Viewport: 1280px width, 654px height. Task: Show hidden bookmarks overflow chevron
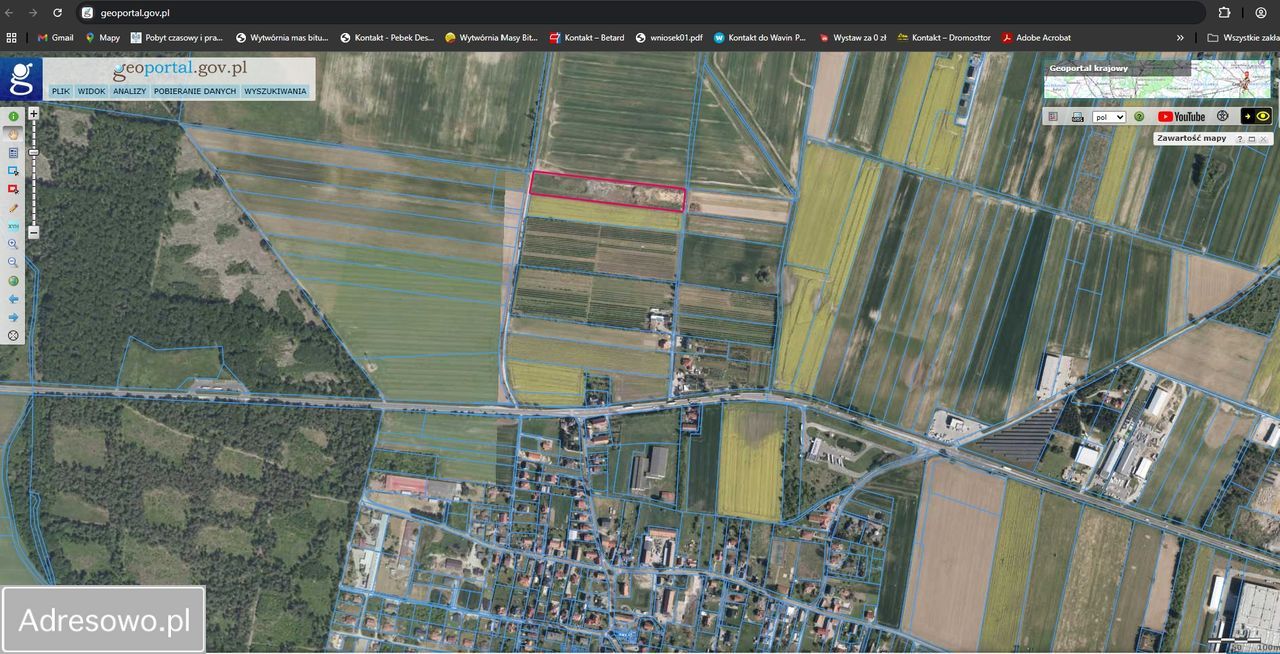[1180, 38]
